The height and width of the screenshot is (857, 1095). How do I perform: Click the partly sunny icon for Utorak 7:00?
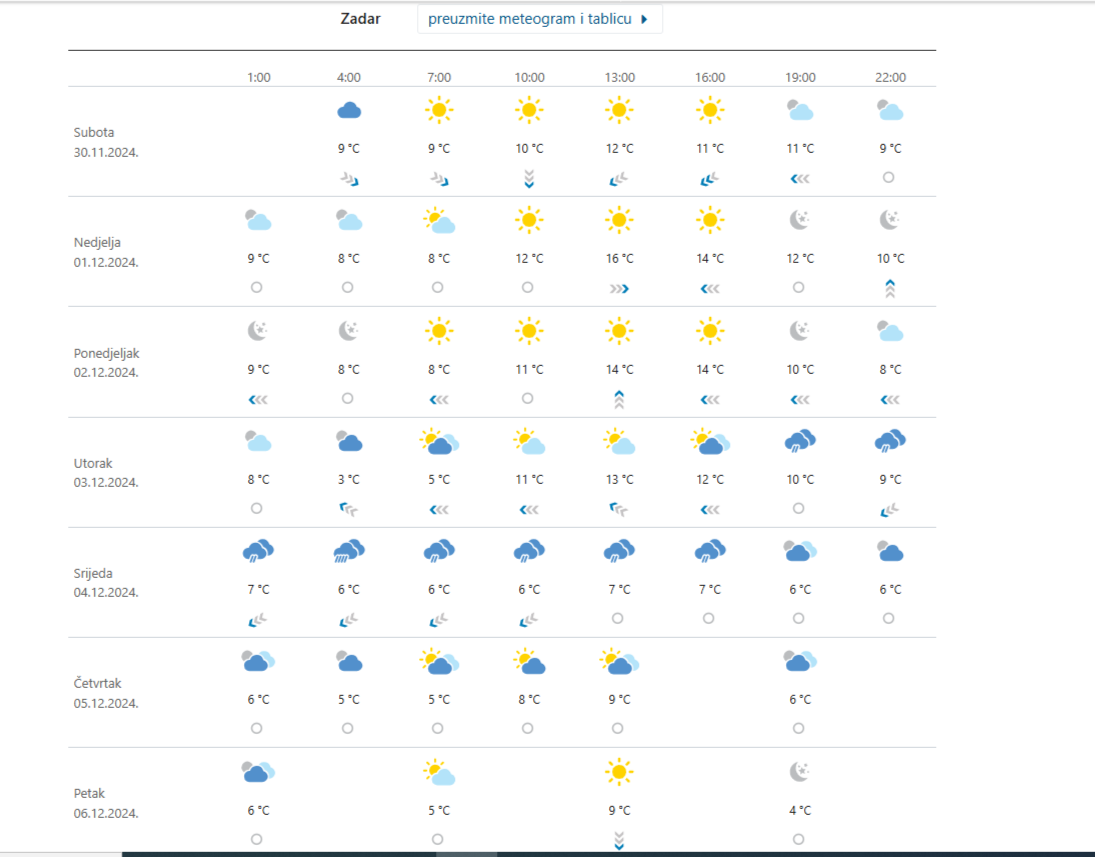point(439,440)
